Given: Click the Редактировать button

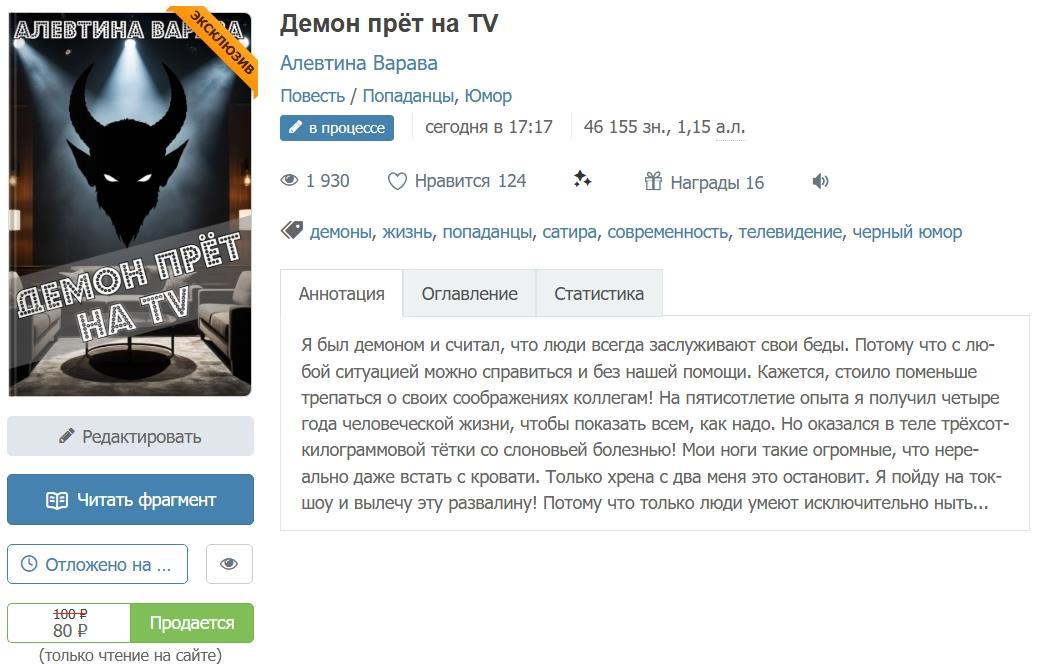Looking at the screenshot, I should pos(130,436).
